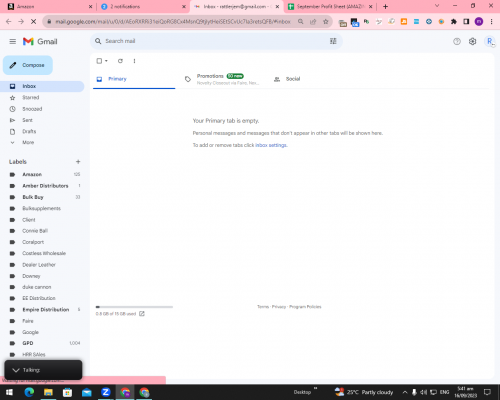This screenshot has width=500, height=400.
Task: Open the Privacy link
Action: [x=279, y=307]
